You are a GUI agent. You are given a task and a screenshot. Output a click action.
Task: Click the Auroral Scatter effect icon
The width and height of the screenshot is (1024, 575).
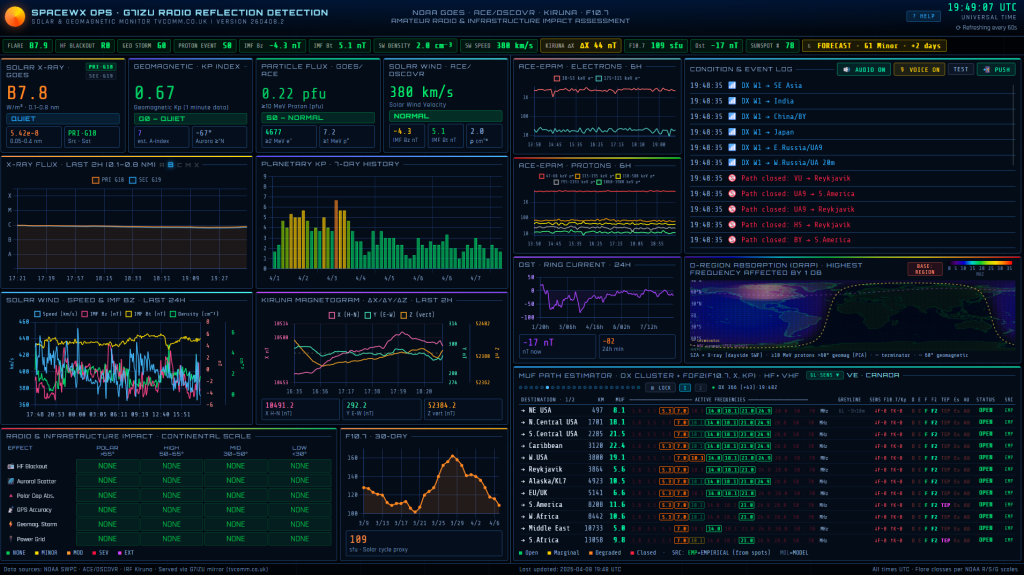click(10, 481)
